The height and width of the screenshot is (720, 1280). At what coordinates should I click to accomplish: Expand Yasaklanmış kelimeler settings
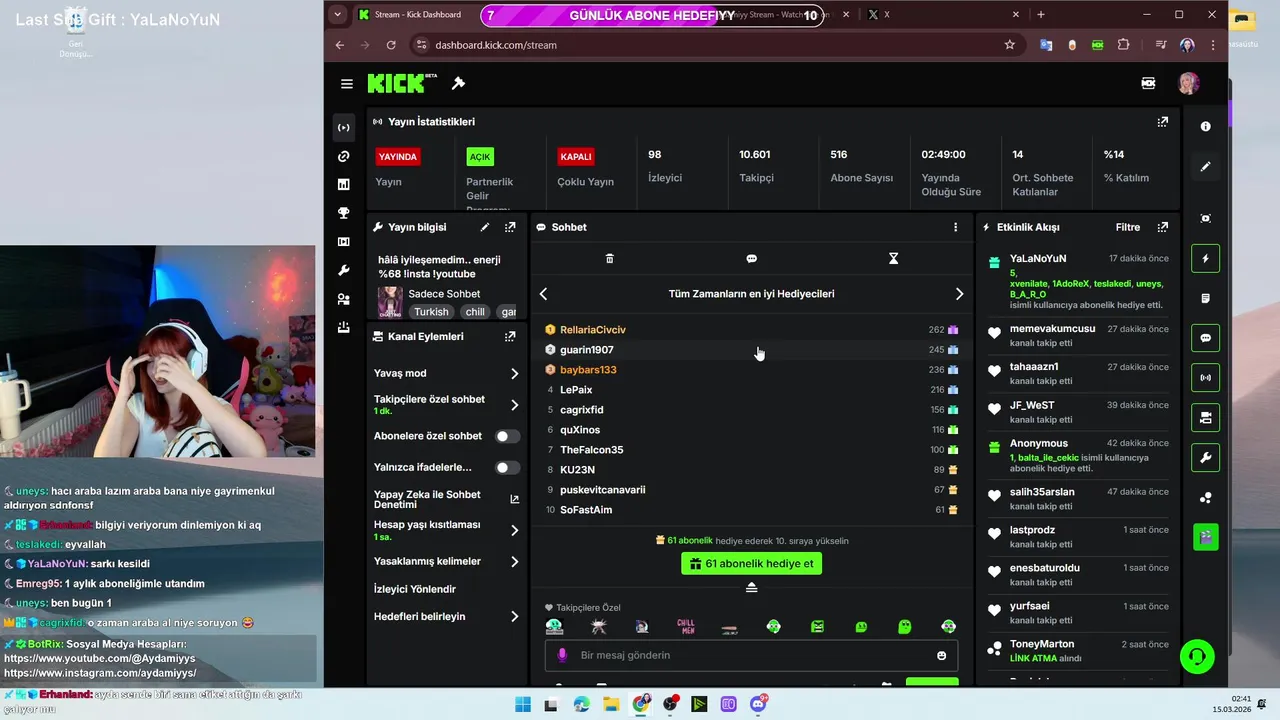click(515, 561)
